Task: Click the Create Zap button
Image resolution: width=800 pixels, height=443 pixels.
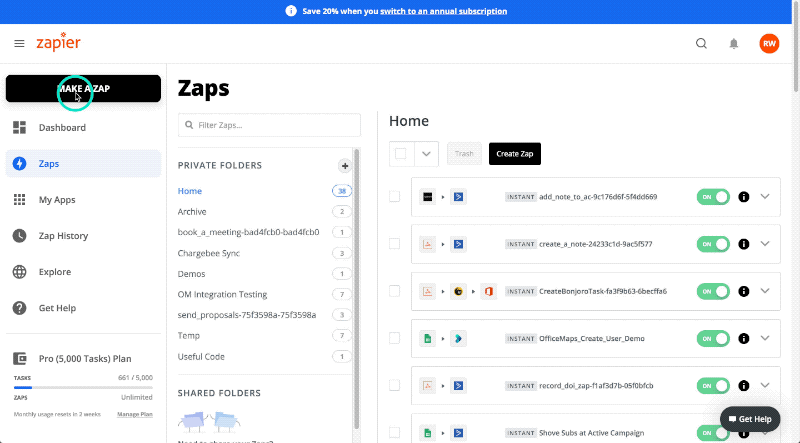Action: [x=515, y=154]
